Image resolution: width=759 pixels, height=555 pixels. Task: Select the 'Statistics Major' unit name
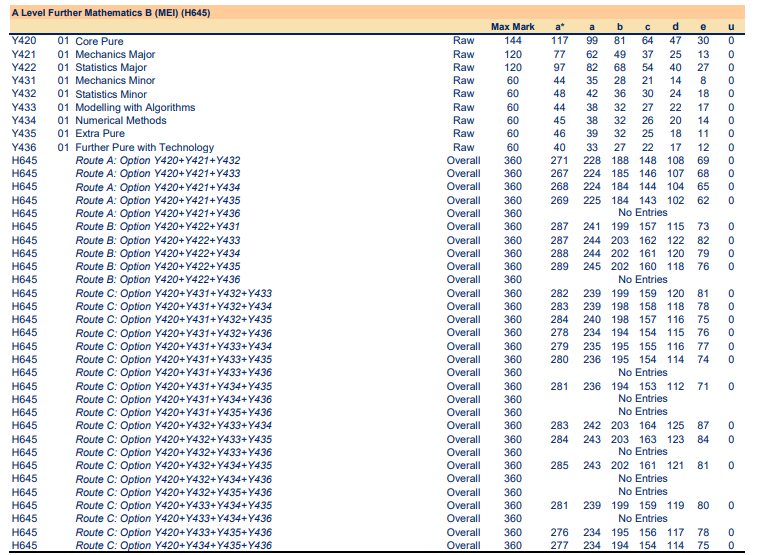[111, 67]
